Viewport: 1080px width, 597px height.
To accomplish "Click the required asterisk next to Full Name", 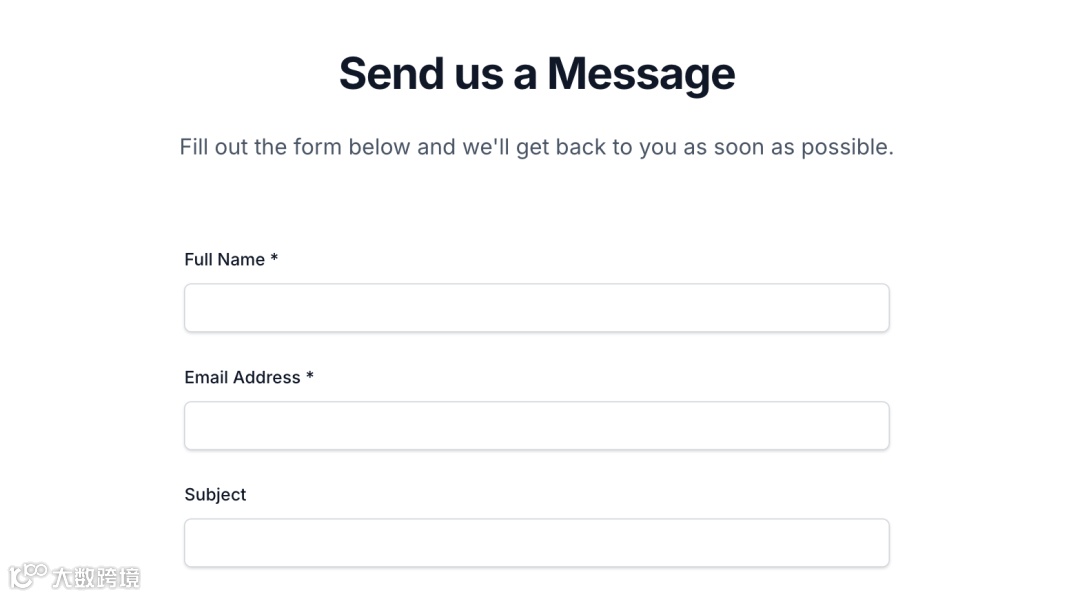I will [x=274, y=259].
